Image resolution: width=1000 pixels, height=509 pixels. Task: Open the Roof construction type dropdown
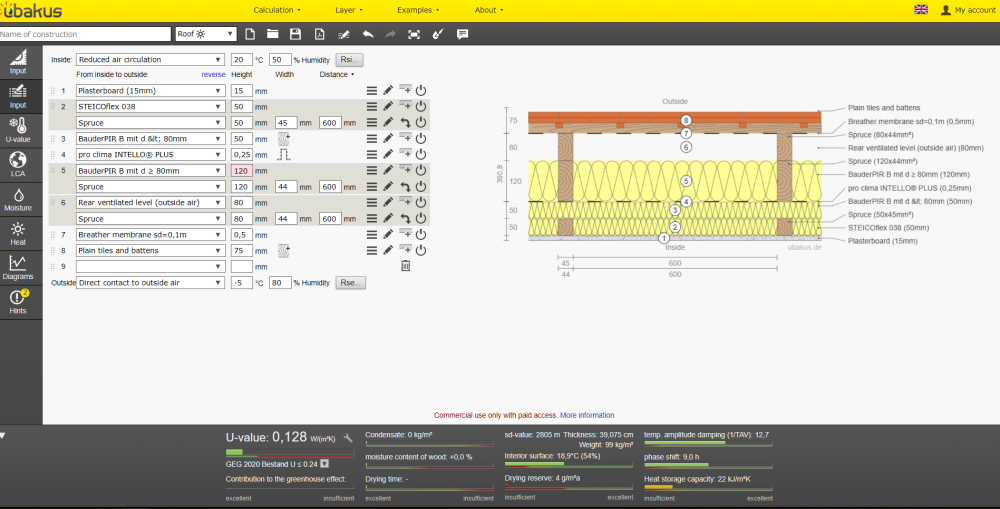point(206,34)
